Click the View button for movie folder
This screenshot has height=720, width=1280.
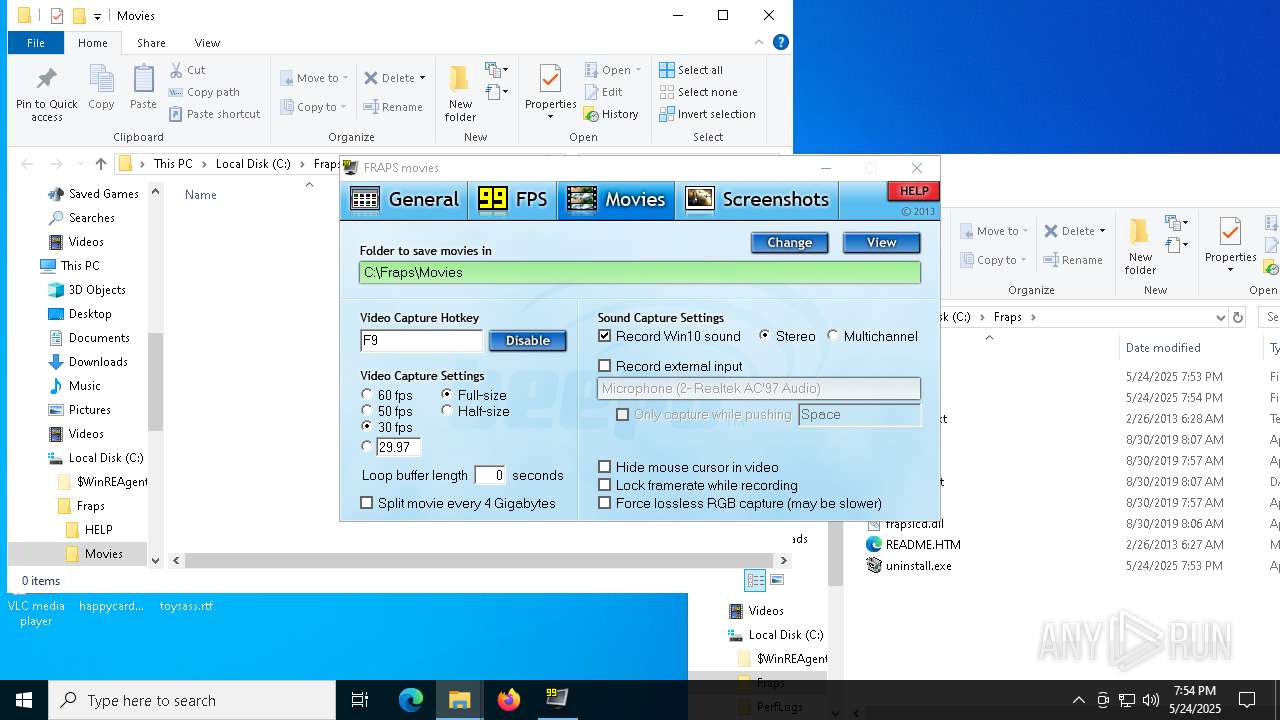[x=881, y=243]
